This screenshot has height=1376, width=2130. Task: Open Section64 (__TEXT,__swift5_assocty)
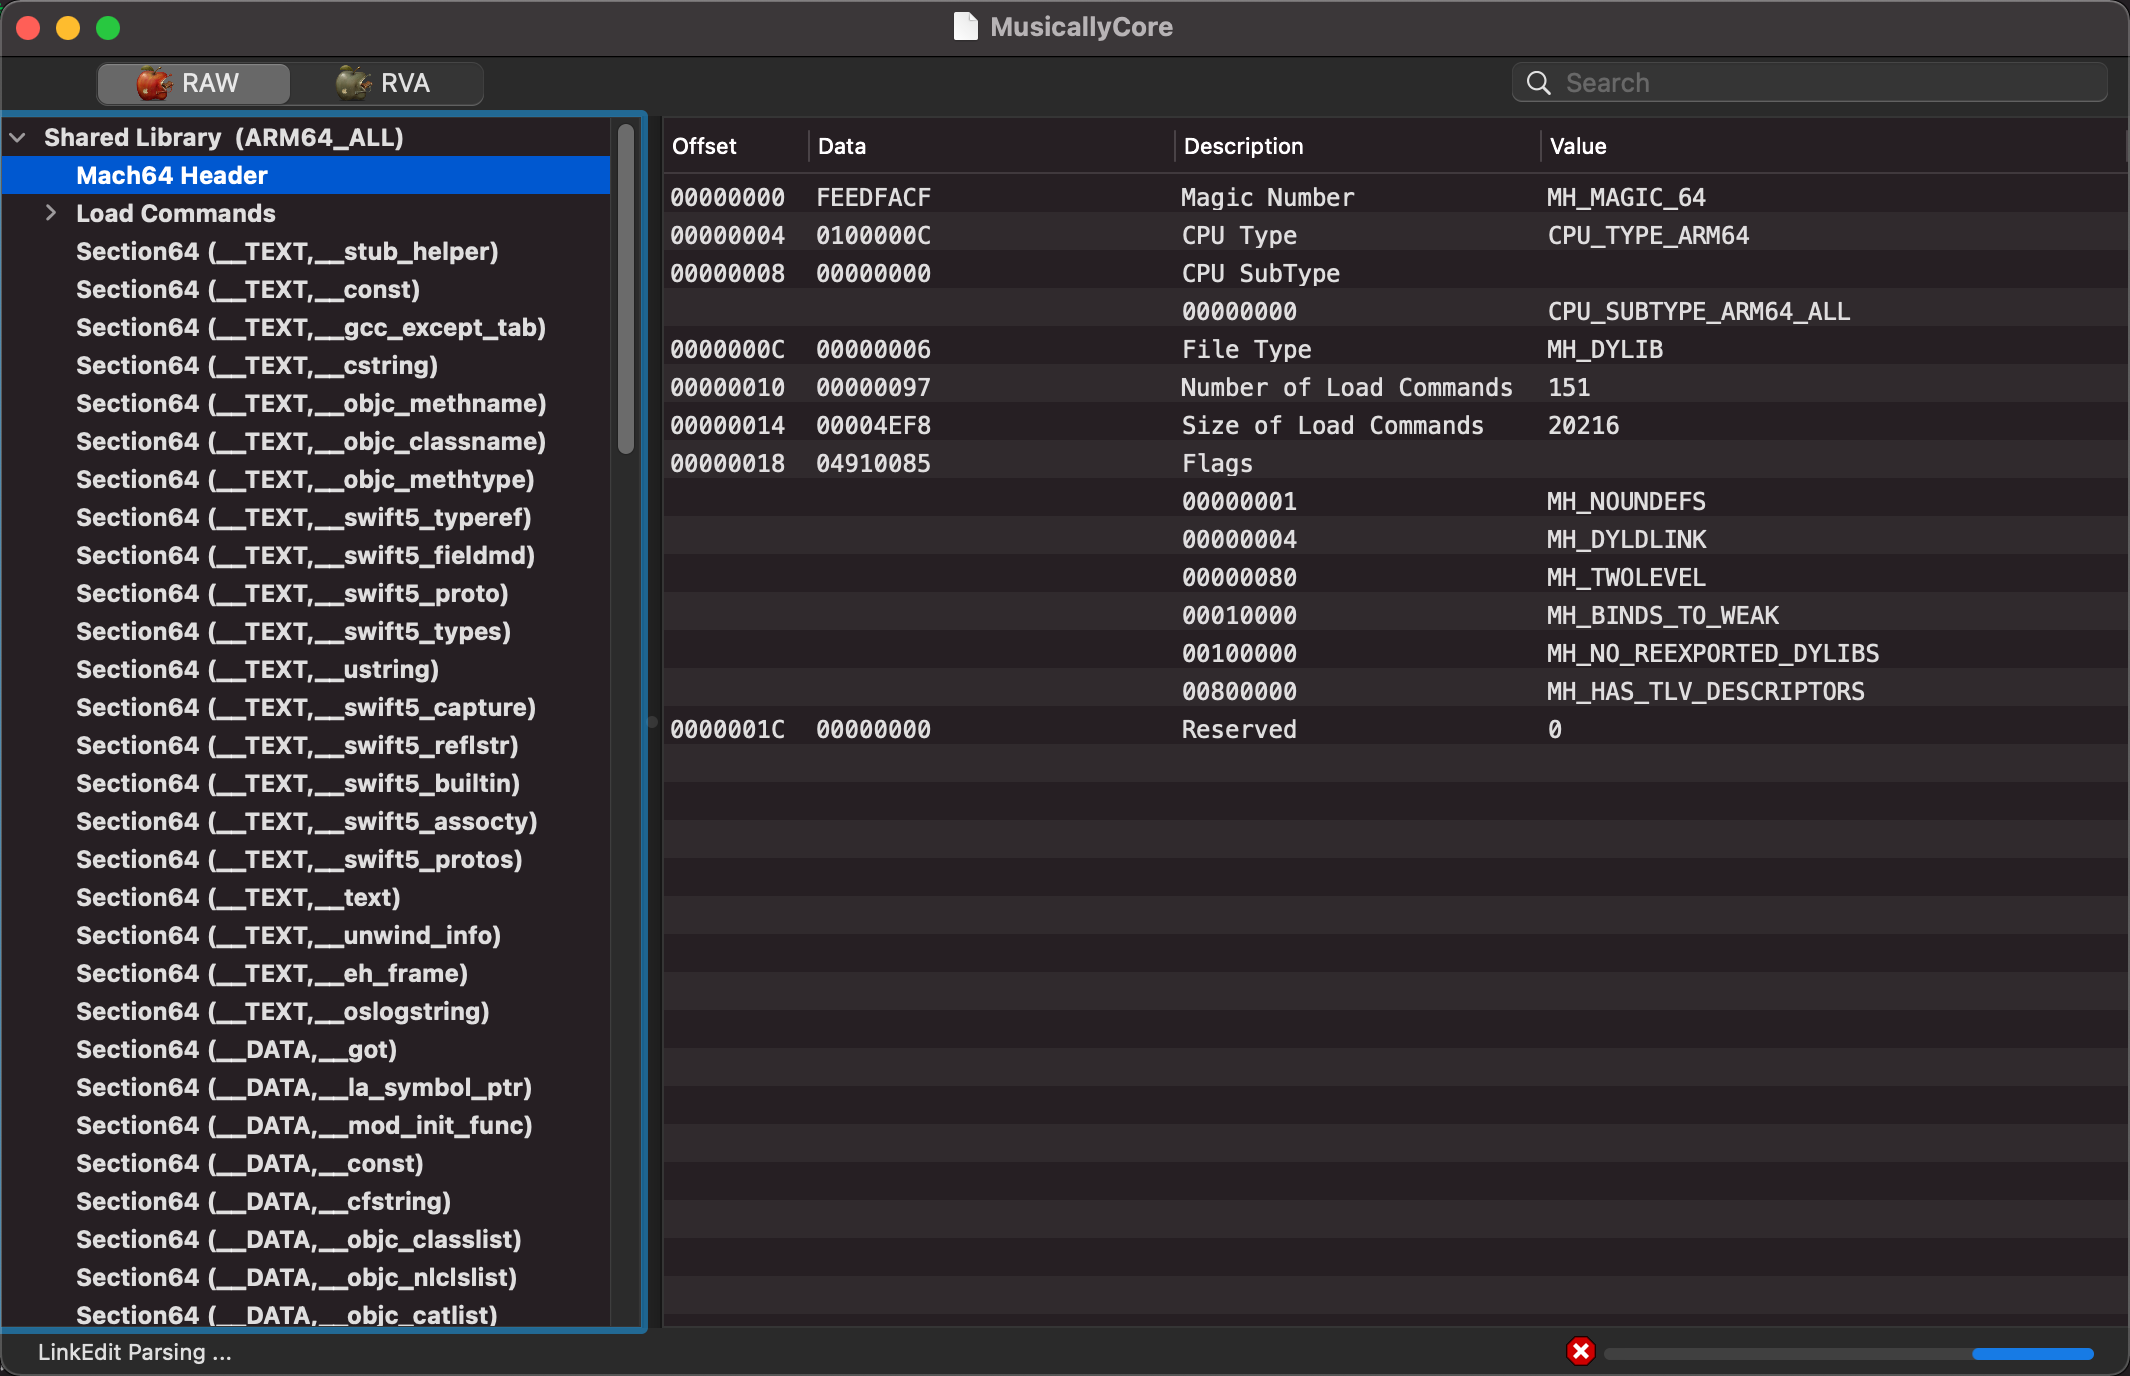coord(307,821)
